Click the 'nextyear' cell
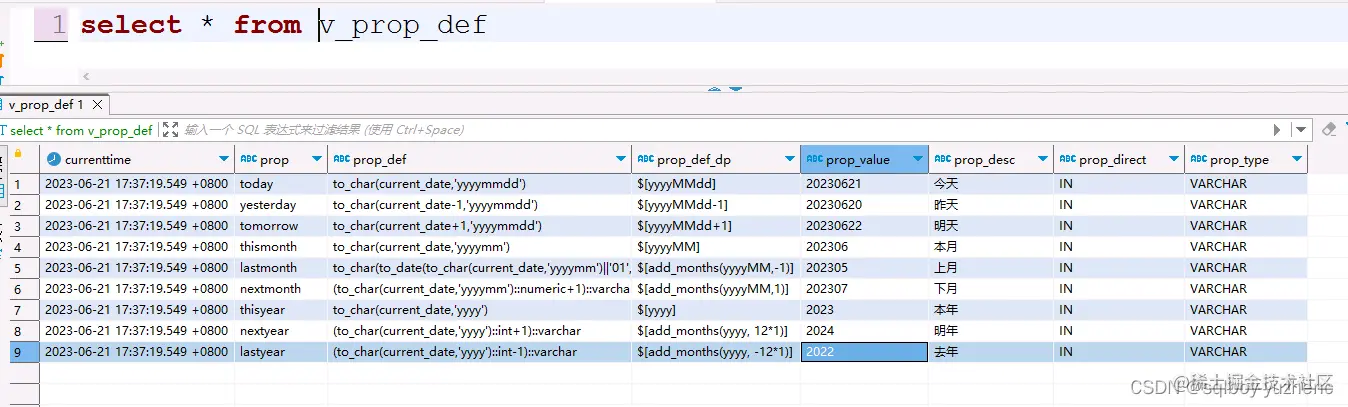Image resolution: width=1348 pixels, height=407 pixels. click(x=281, y=331)
